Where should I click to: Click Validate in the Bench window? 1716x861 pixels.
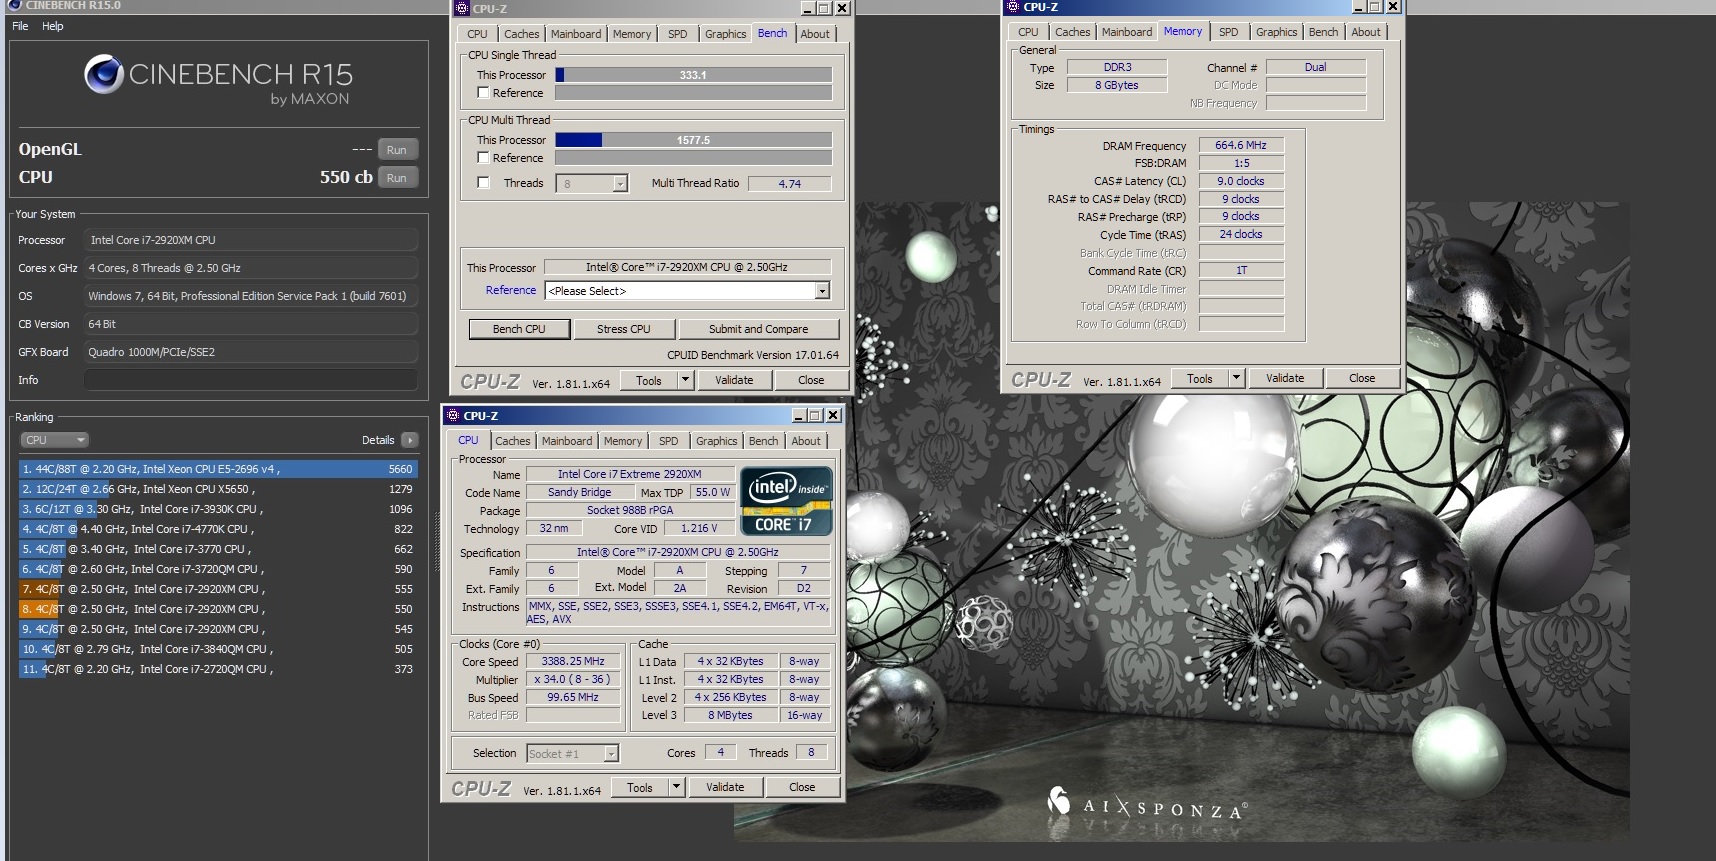click(x=734, y=380)
